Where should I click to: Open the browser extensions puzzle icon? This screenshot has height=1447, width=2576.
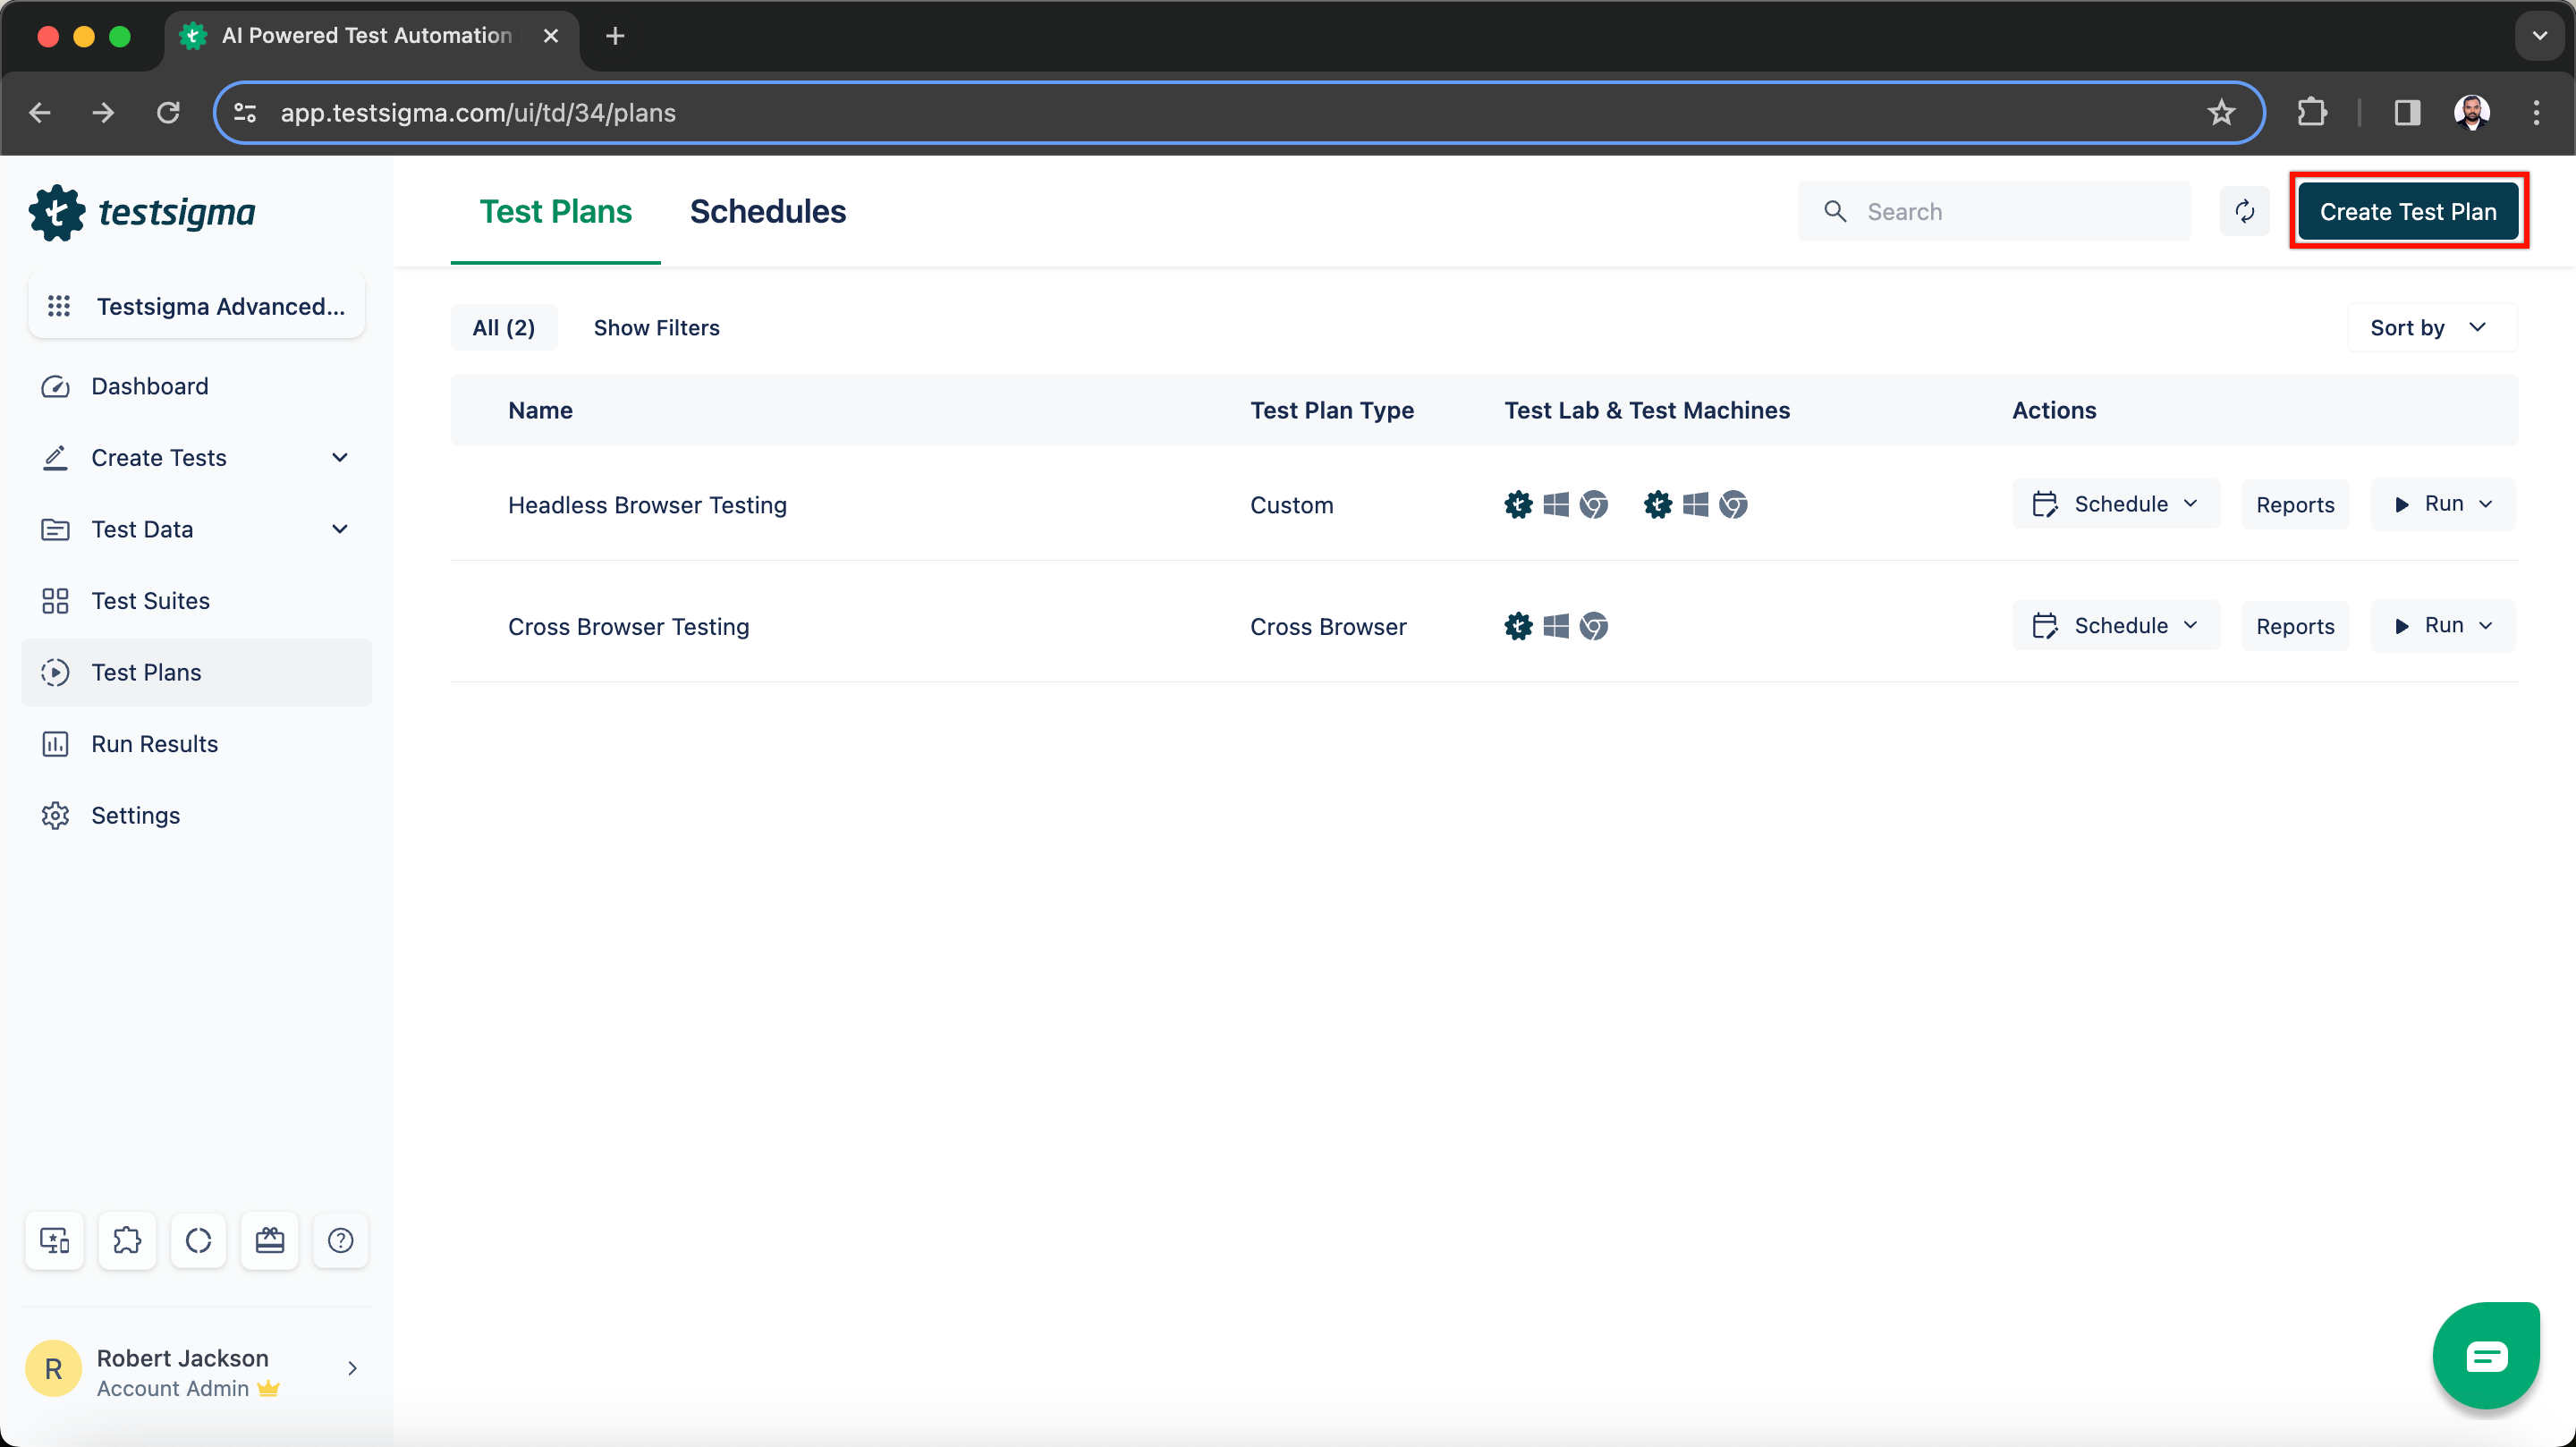coord(2312,112)
